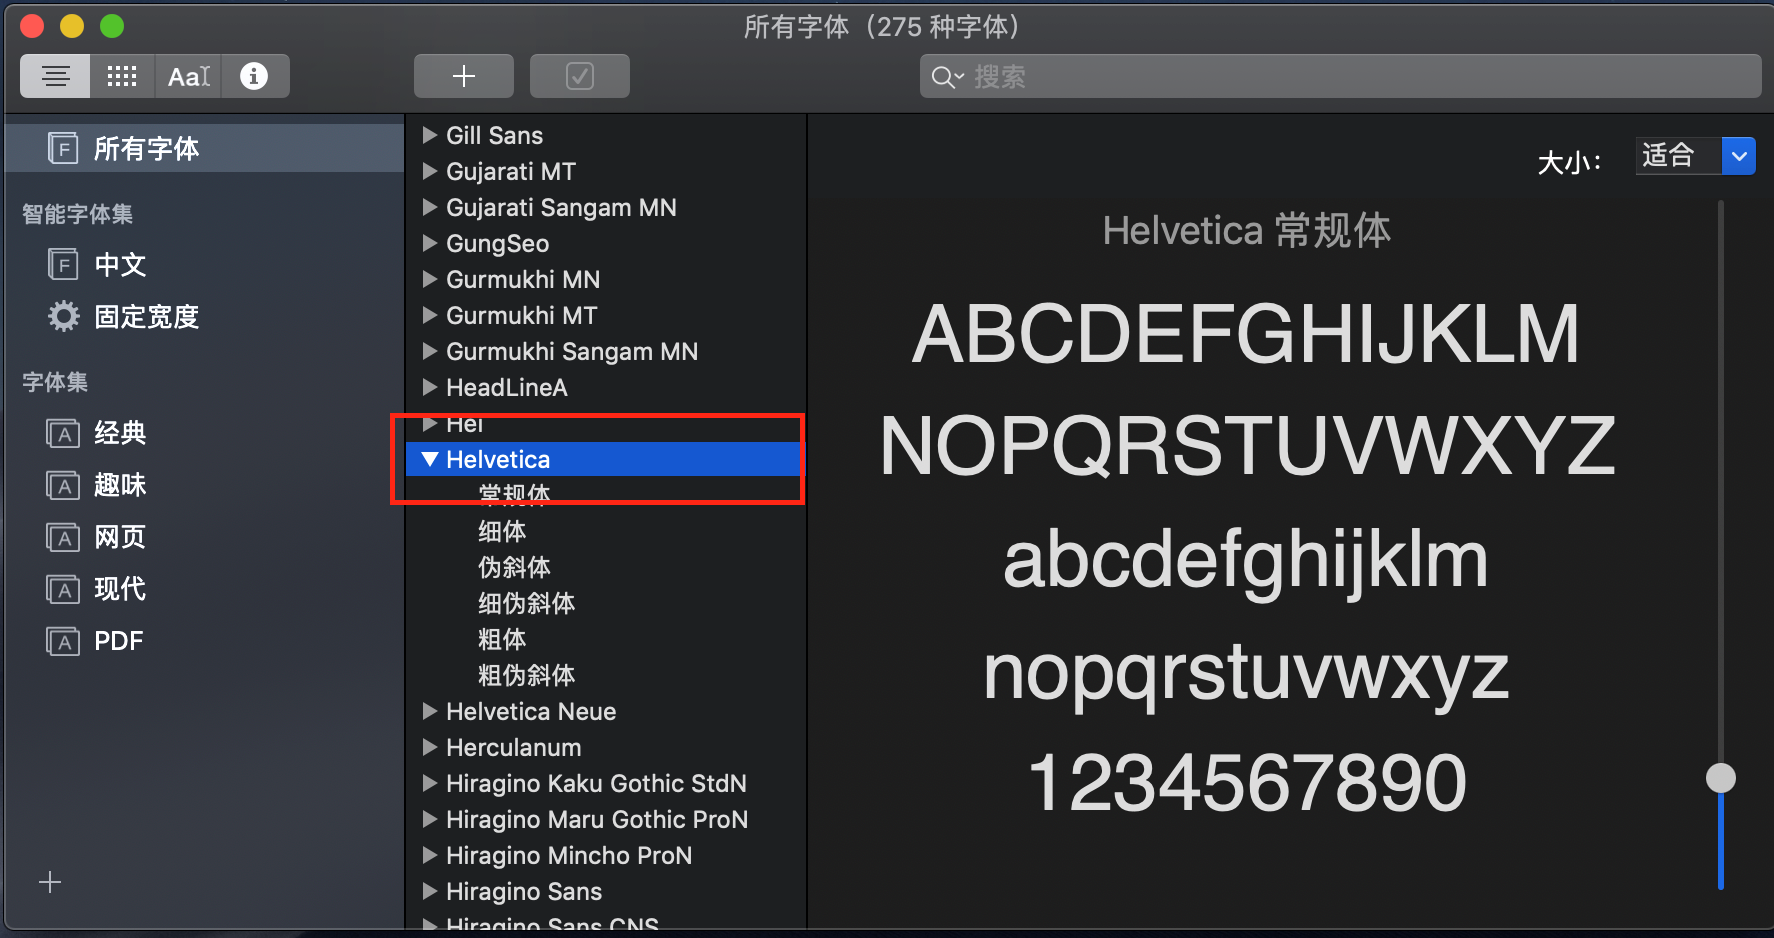
Task: Show font information panel
Action: [x=254, y=76]
